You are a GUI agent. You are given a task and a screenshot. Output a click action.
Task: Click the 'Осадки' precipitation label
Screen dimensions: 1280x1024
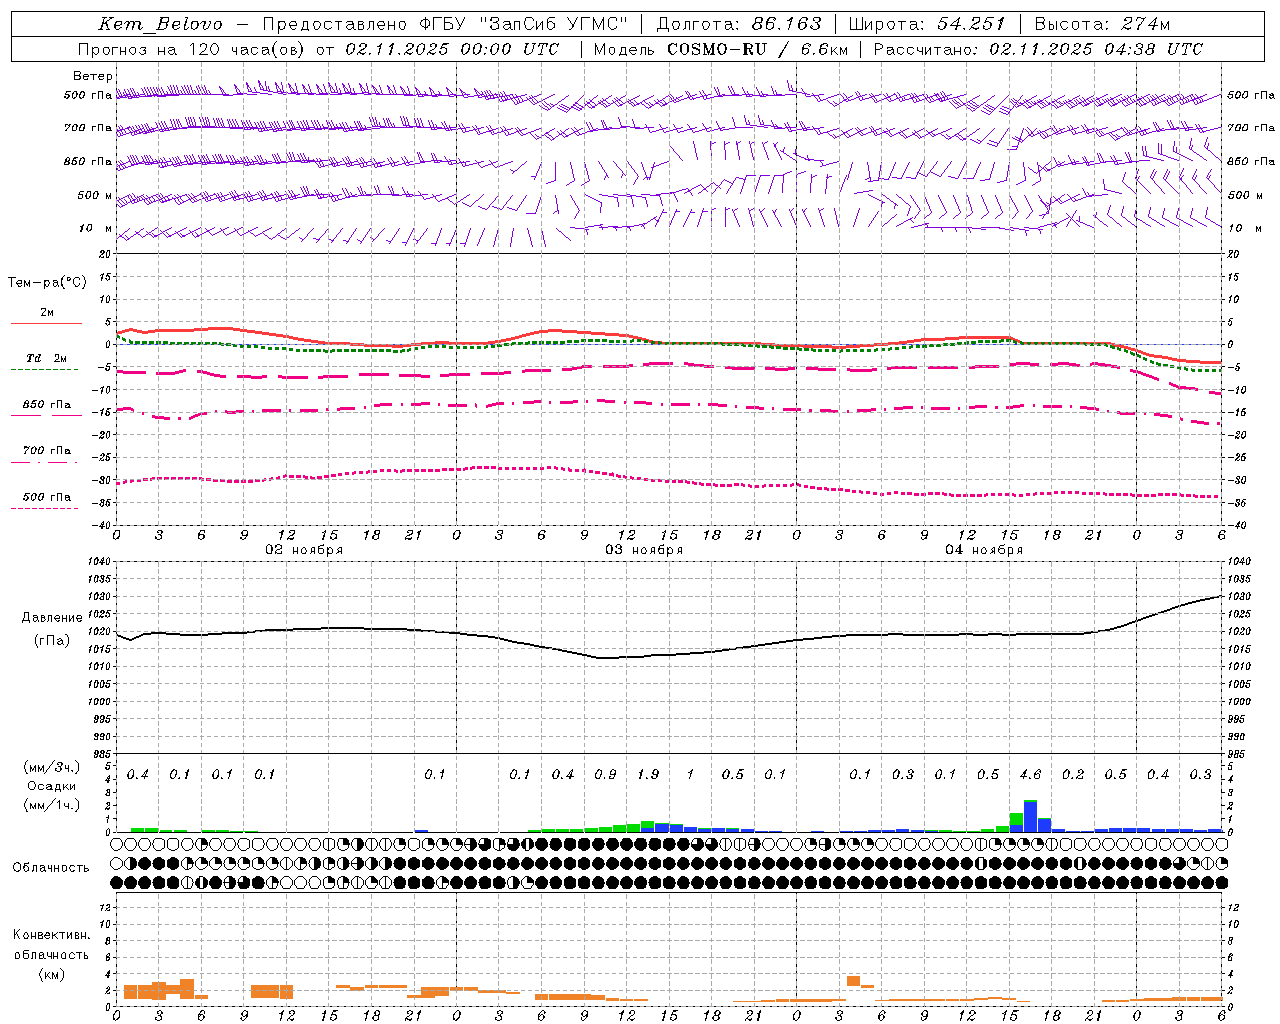point(52,786)
